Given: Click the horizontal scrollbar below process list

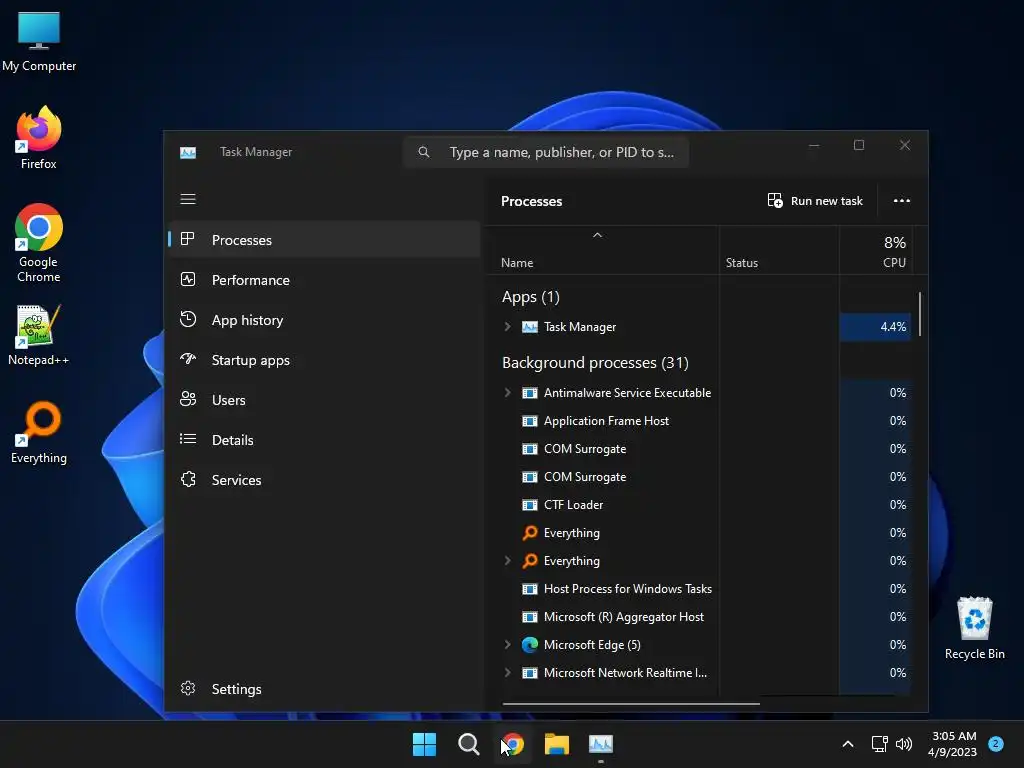Looking at the screenshot, I should (631, 704).
